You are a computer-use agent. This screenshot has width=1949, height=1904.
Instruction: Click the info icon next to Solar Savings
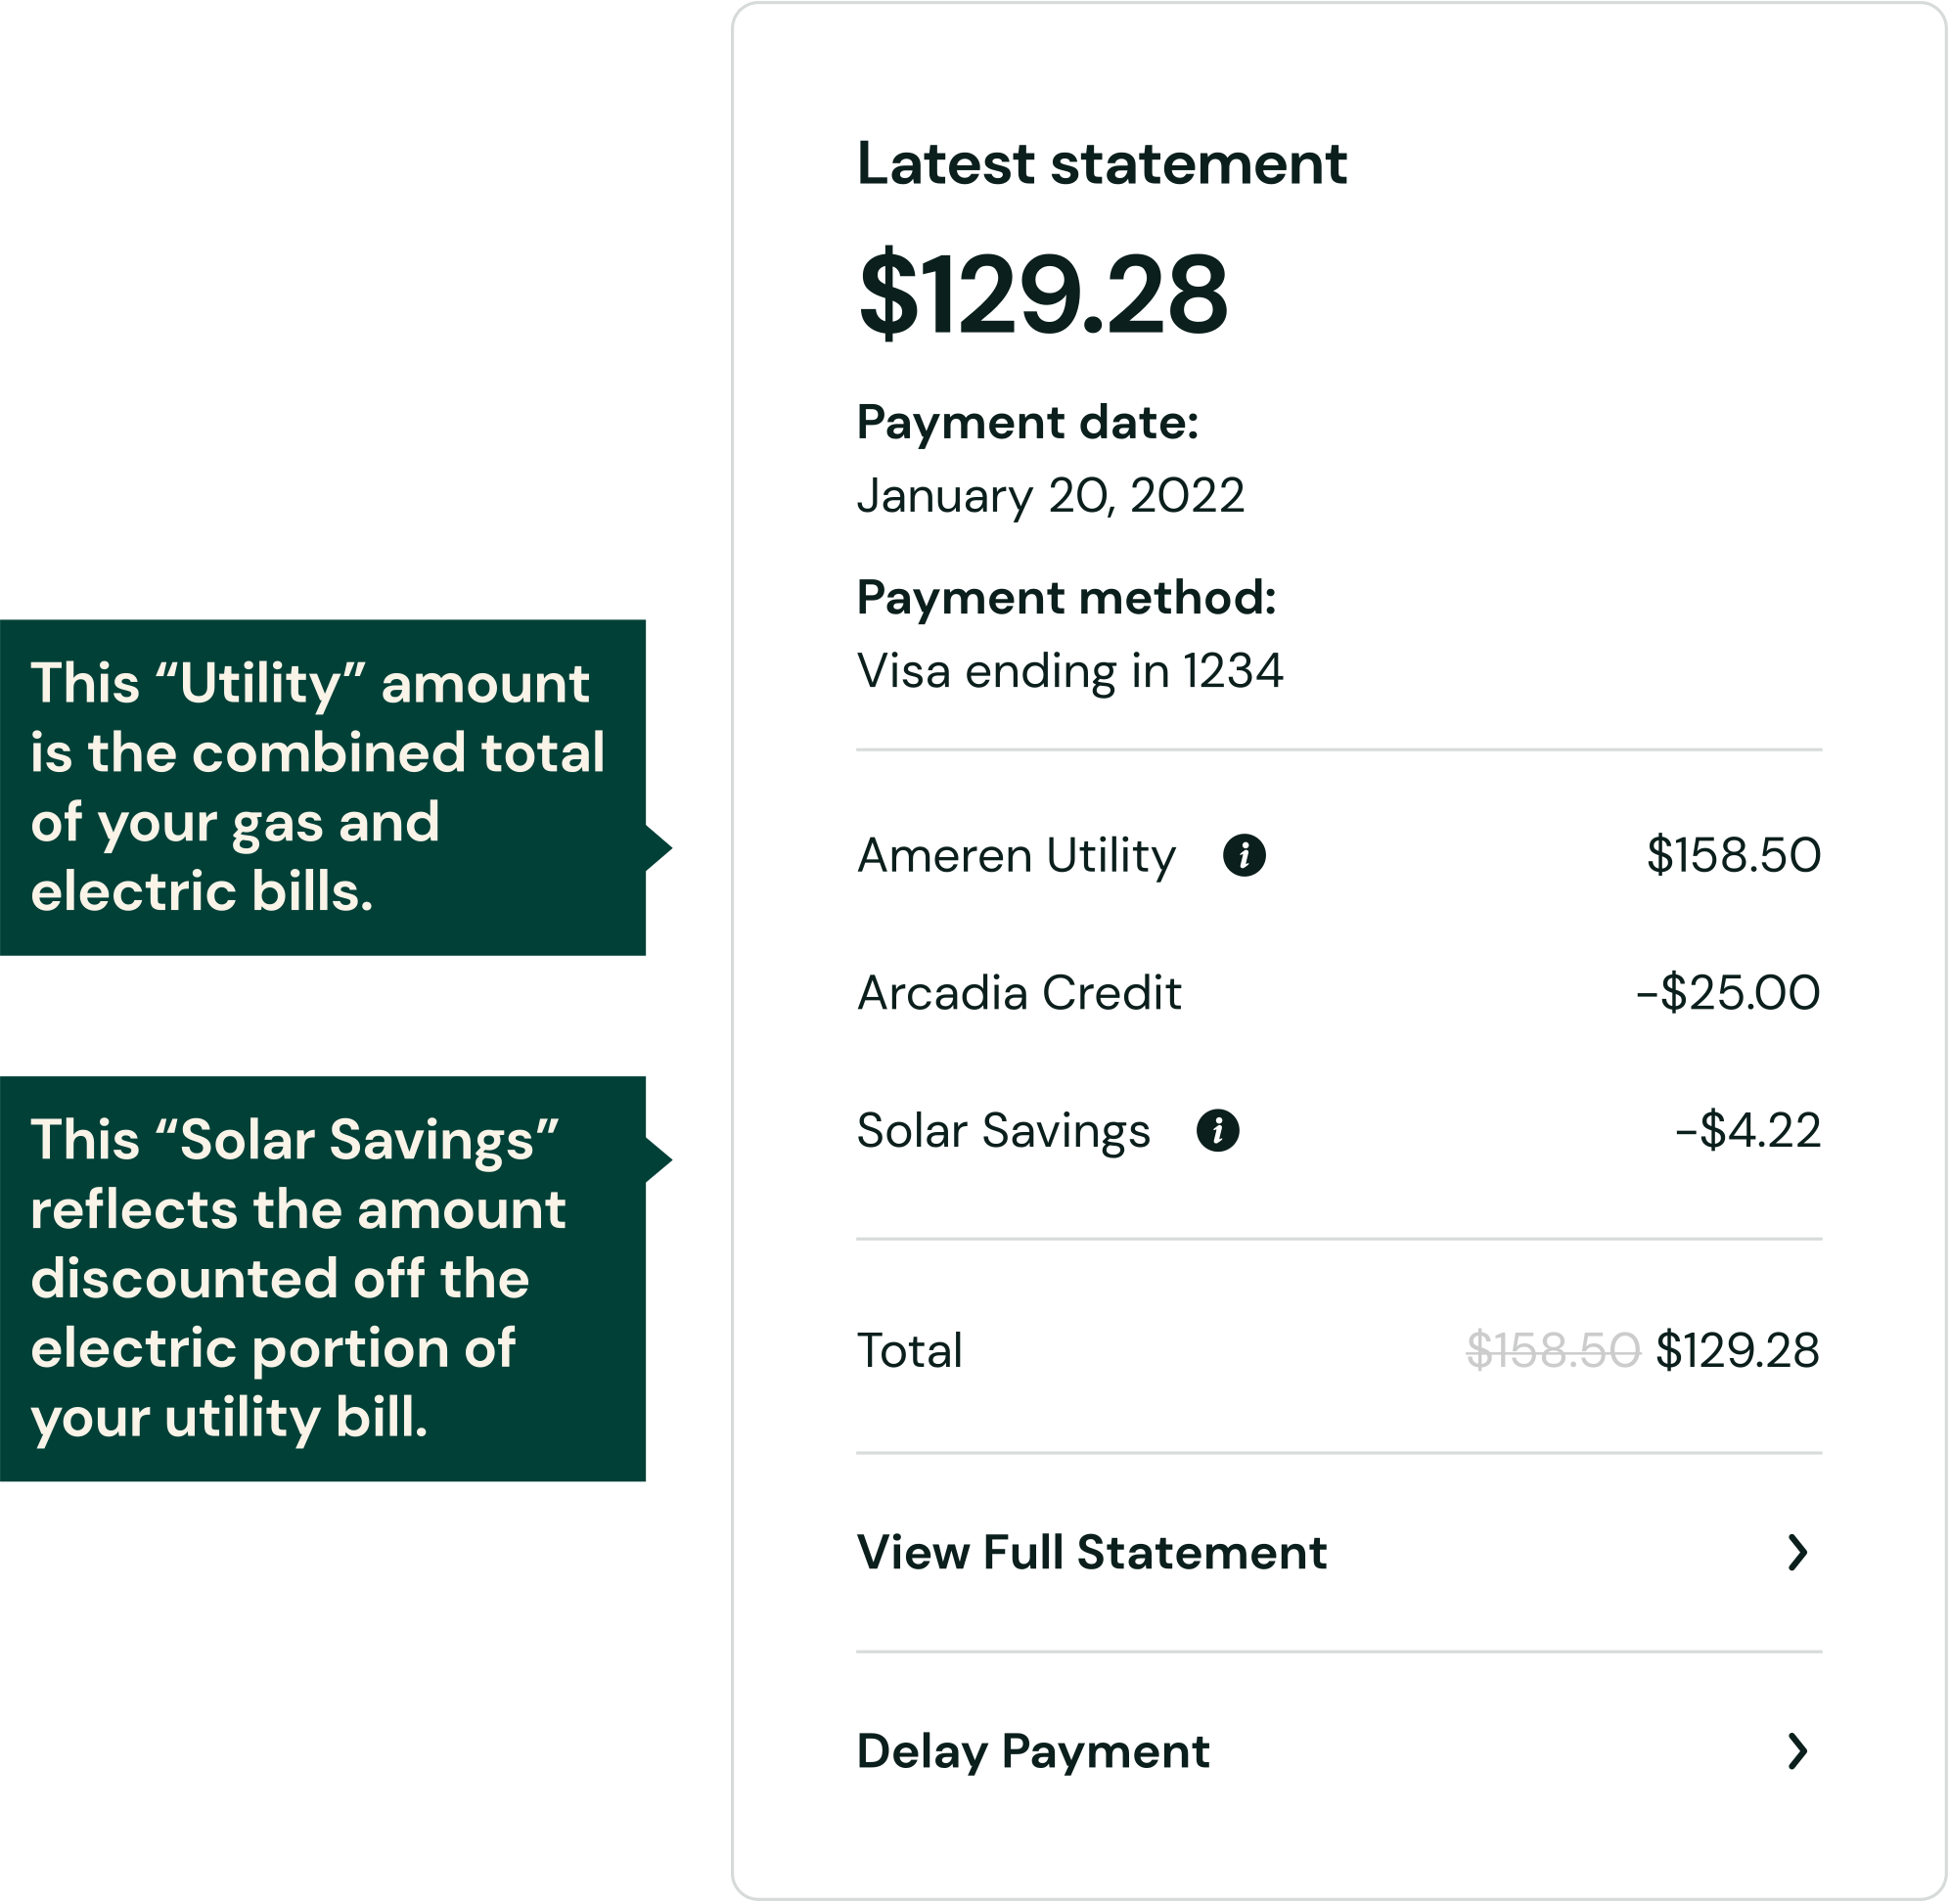pyautogui.click(x=1217, y=1131)
